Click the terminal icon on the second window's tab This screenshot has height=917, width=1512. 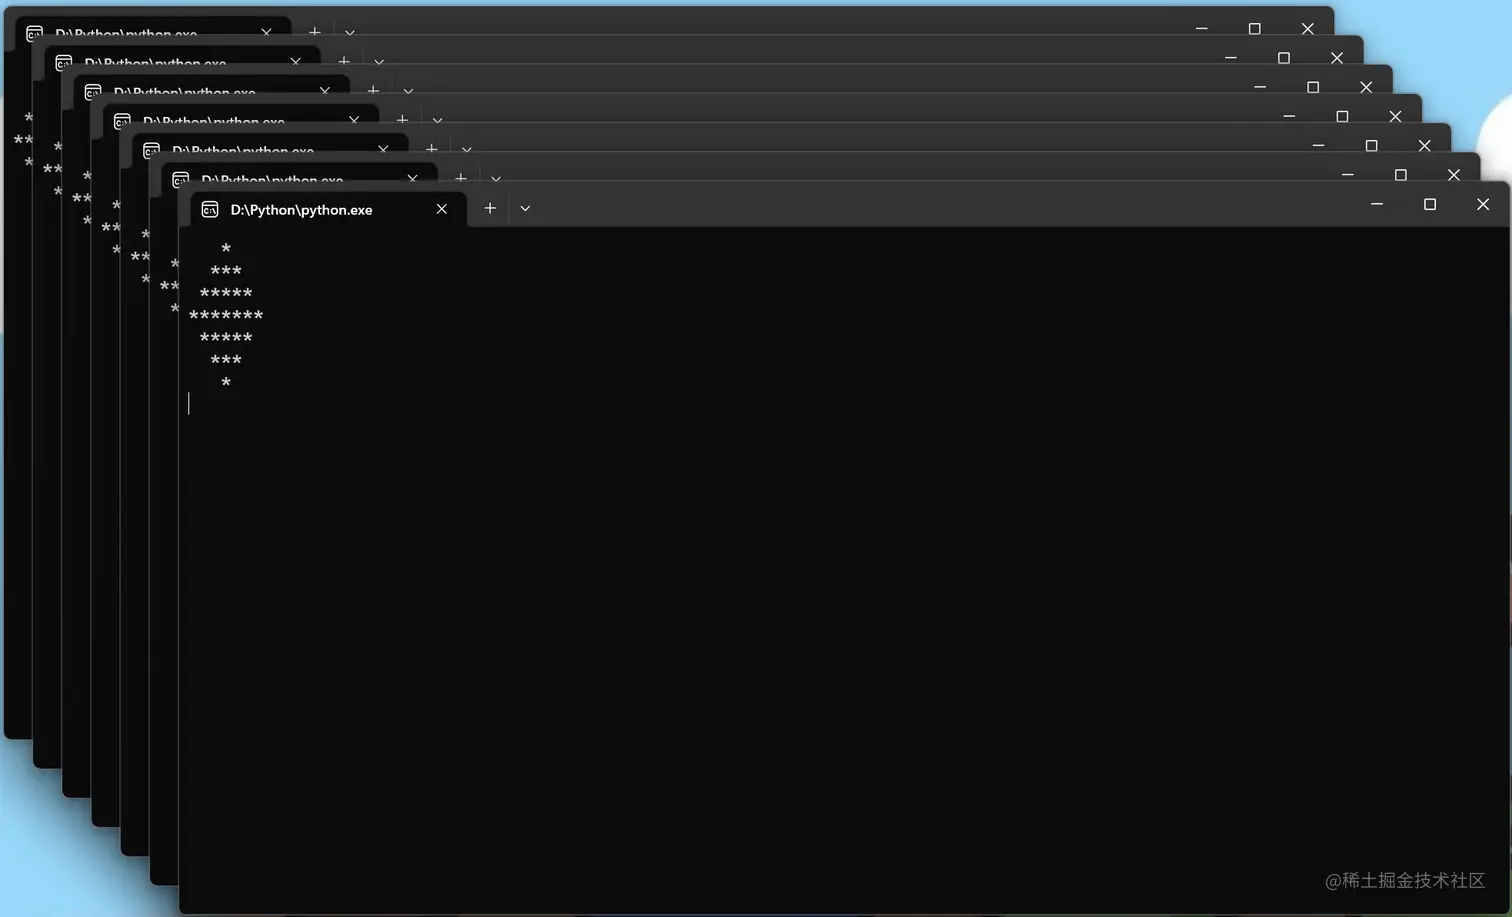[x=181, y=180]
